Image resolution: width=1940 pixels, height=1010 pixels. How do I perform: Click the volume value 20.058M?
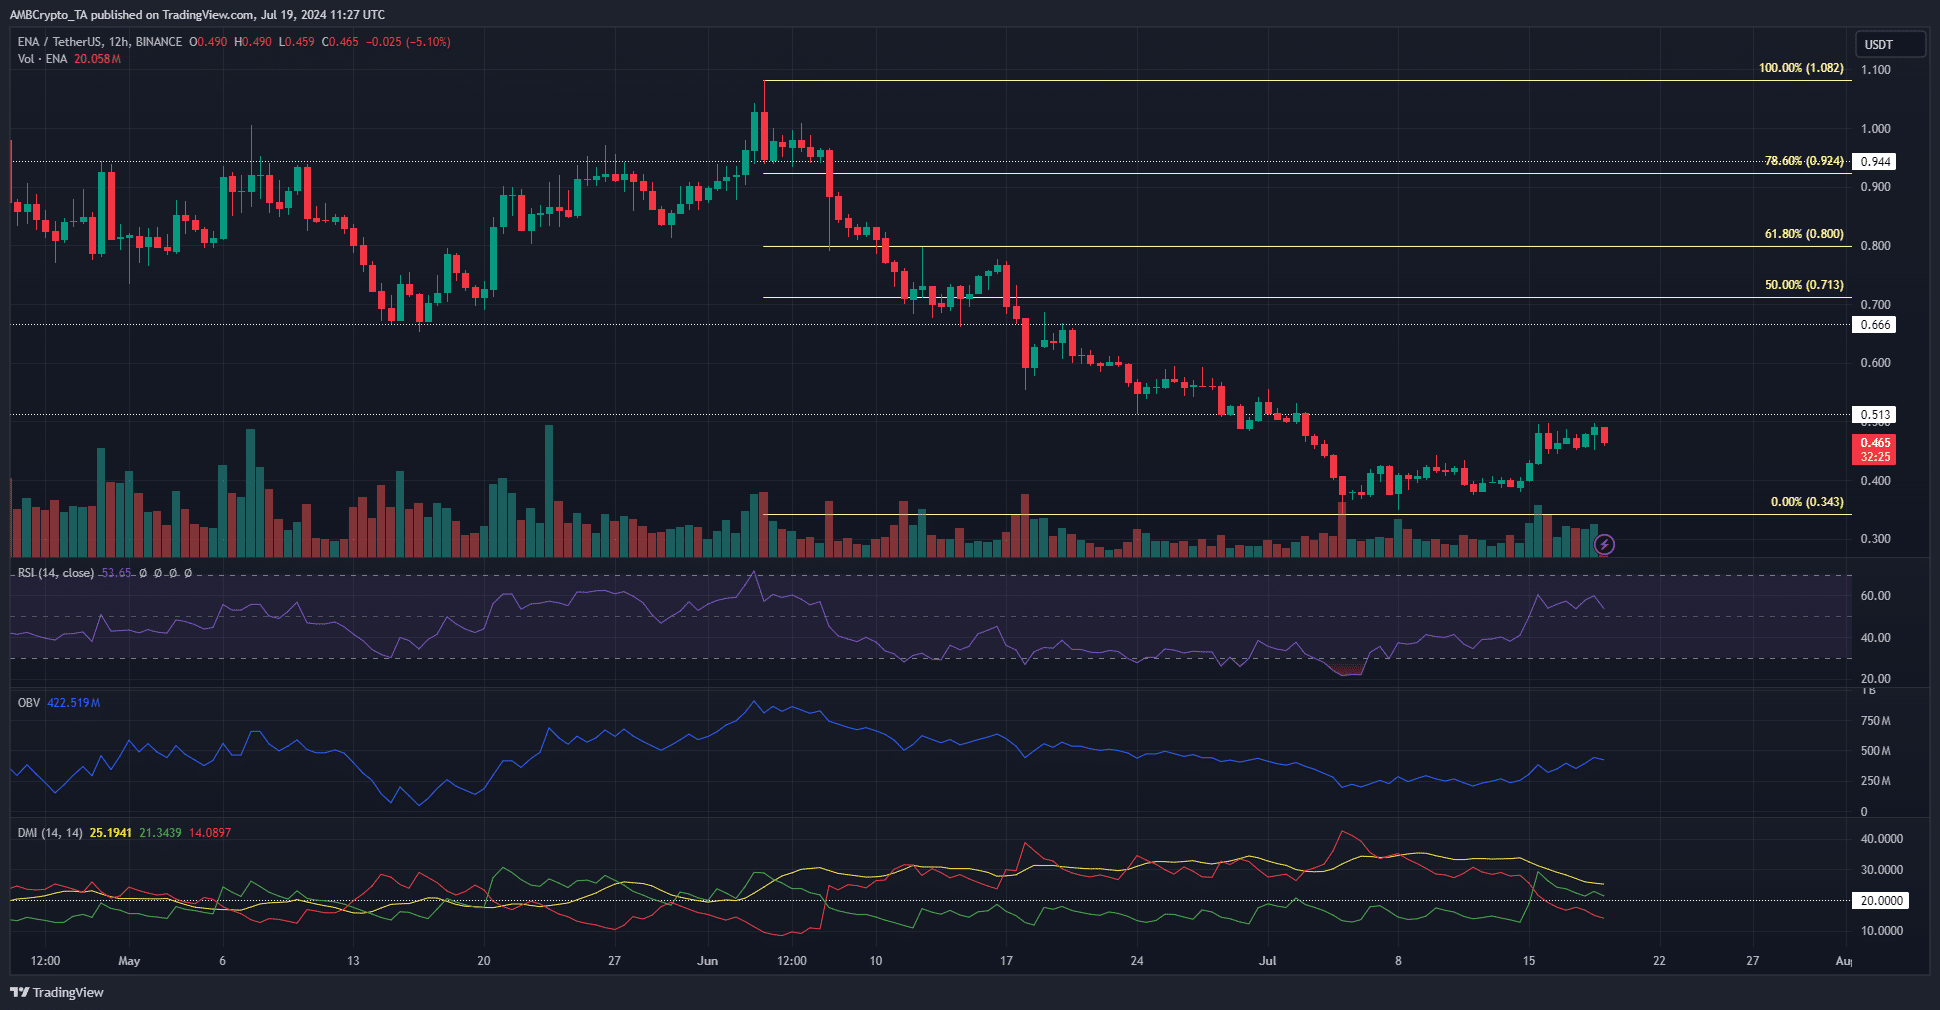tap(97, 59)
